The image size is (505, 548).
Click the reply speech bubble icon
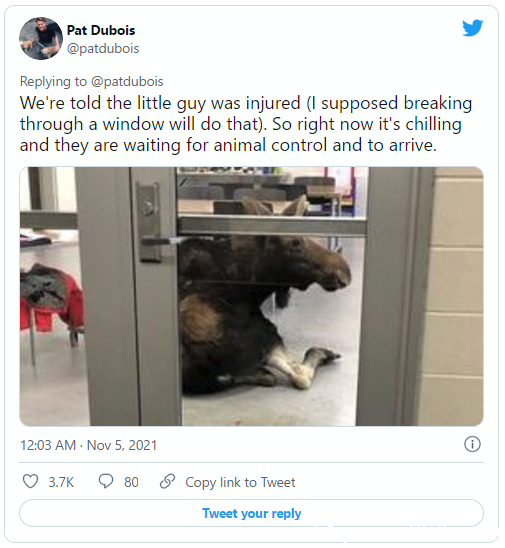tap(106, 481)
